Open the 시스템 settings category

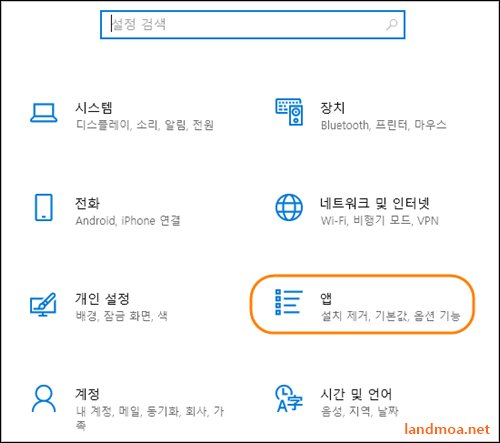(x=94, y=108)
